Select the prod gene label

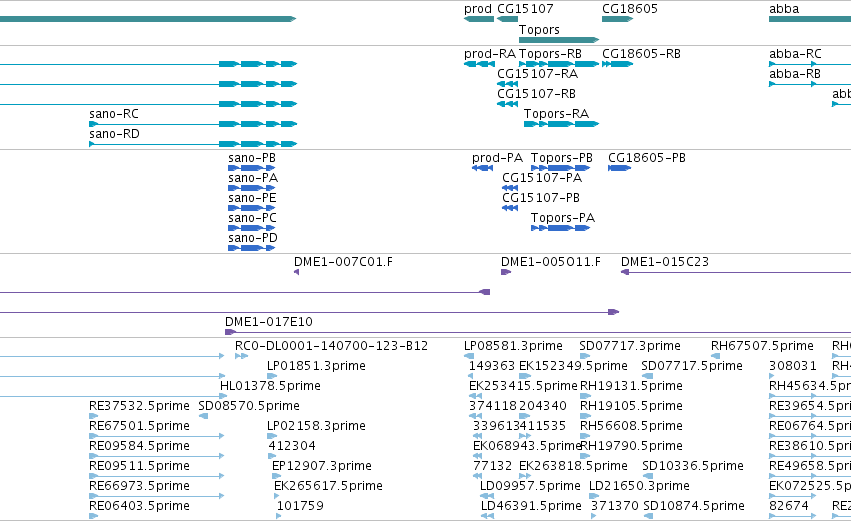coord(478,9)
